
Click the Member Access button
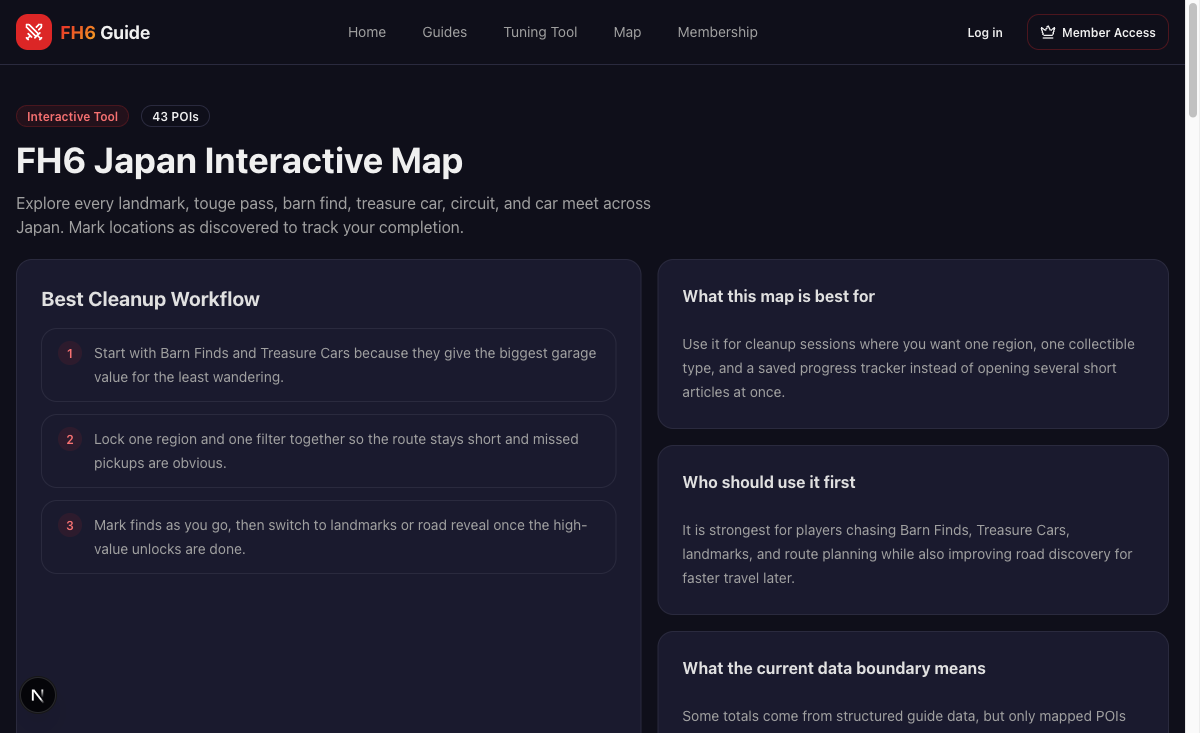[1098, 32]
